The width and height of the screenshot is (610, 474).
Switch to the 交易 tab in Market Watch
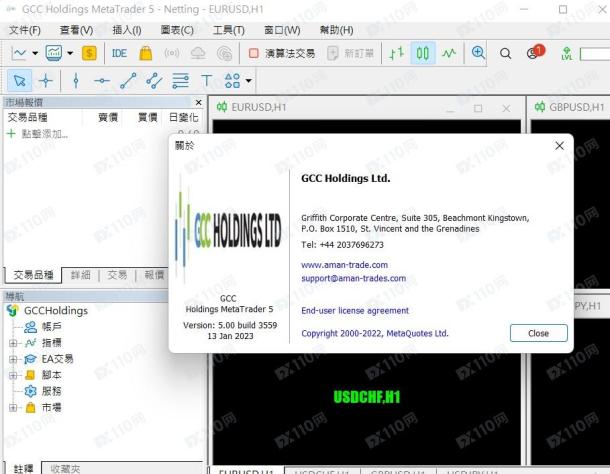tap(117, 275)
